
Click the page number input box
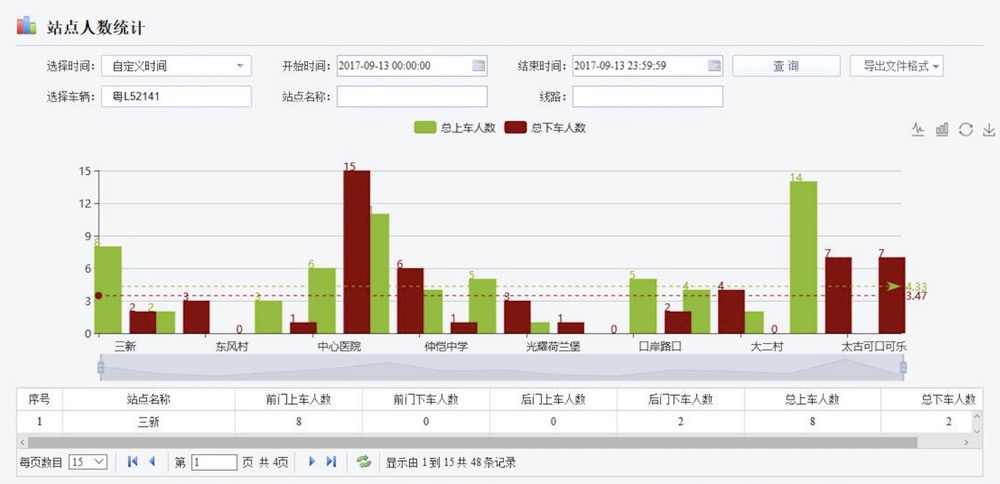214,462
